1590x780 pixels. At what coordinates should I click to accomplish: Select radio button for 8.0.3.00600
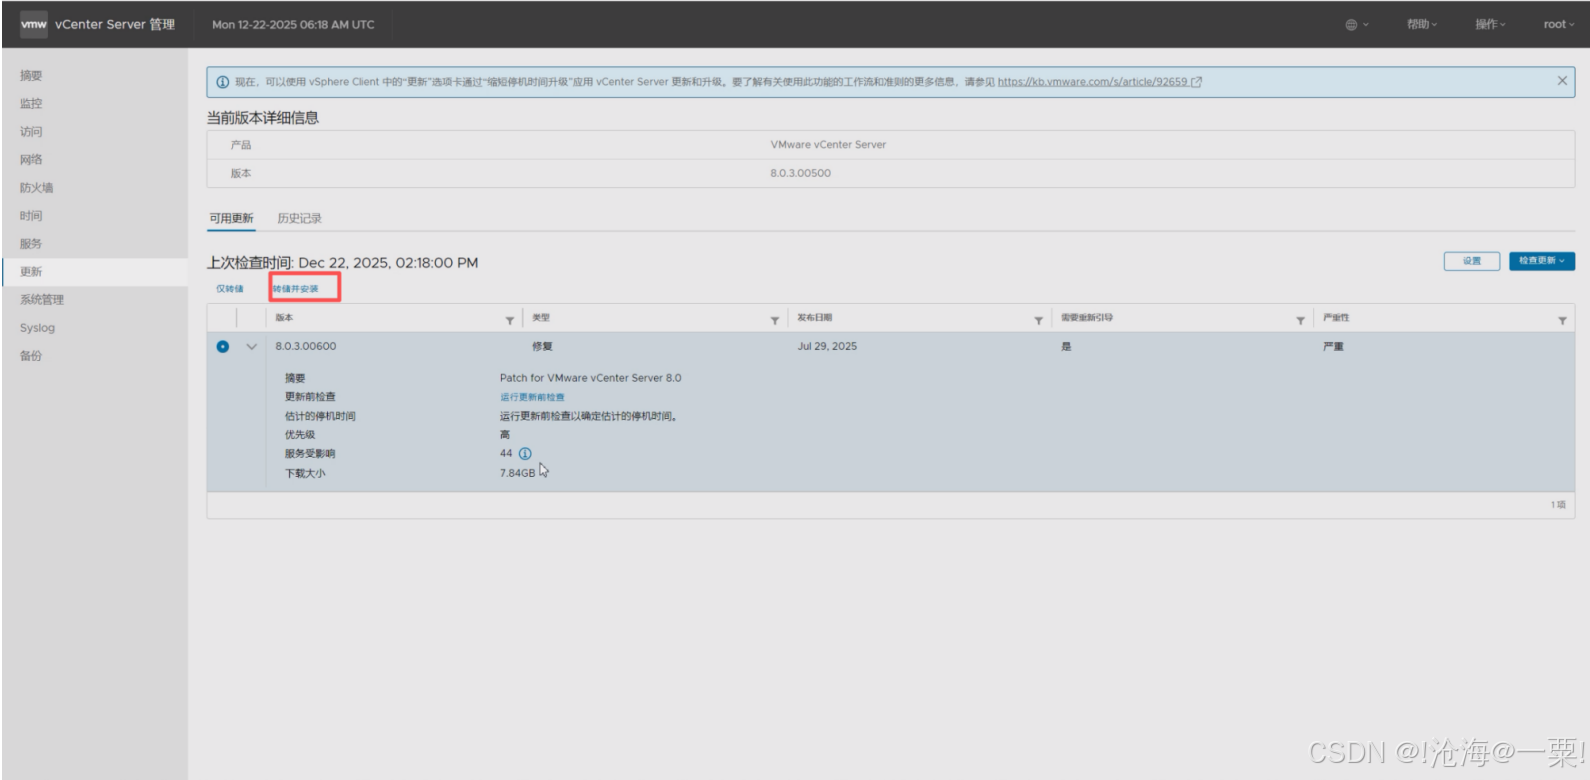[x=222, y=346]
